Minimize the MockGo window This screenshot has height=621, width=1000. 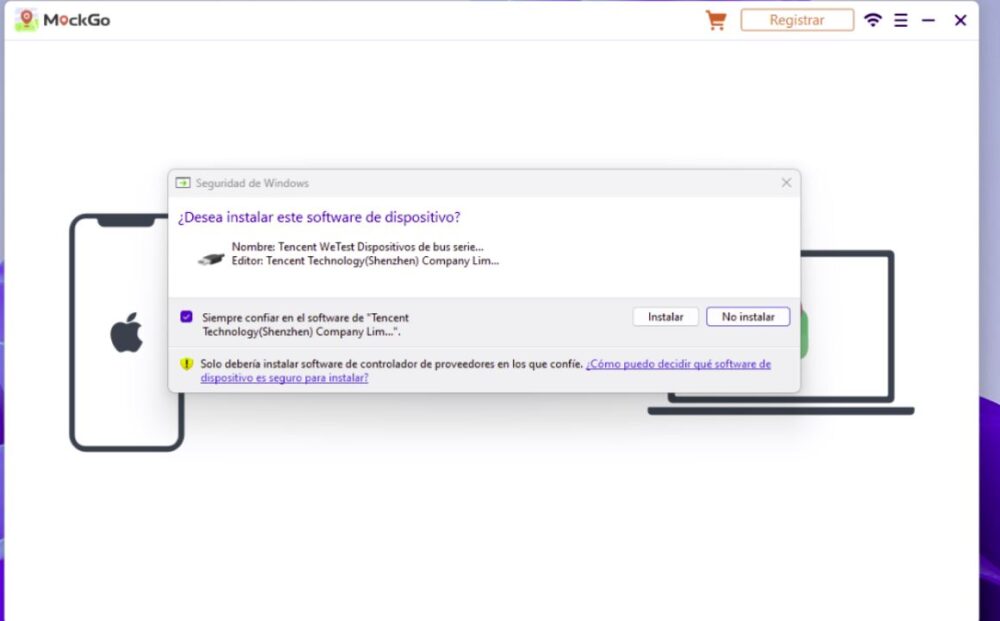point(928,20)
